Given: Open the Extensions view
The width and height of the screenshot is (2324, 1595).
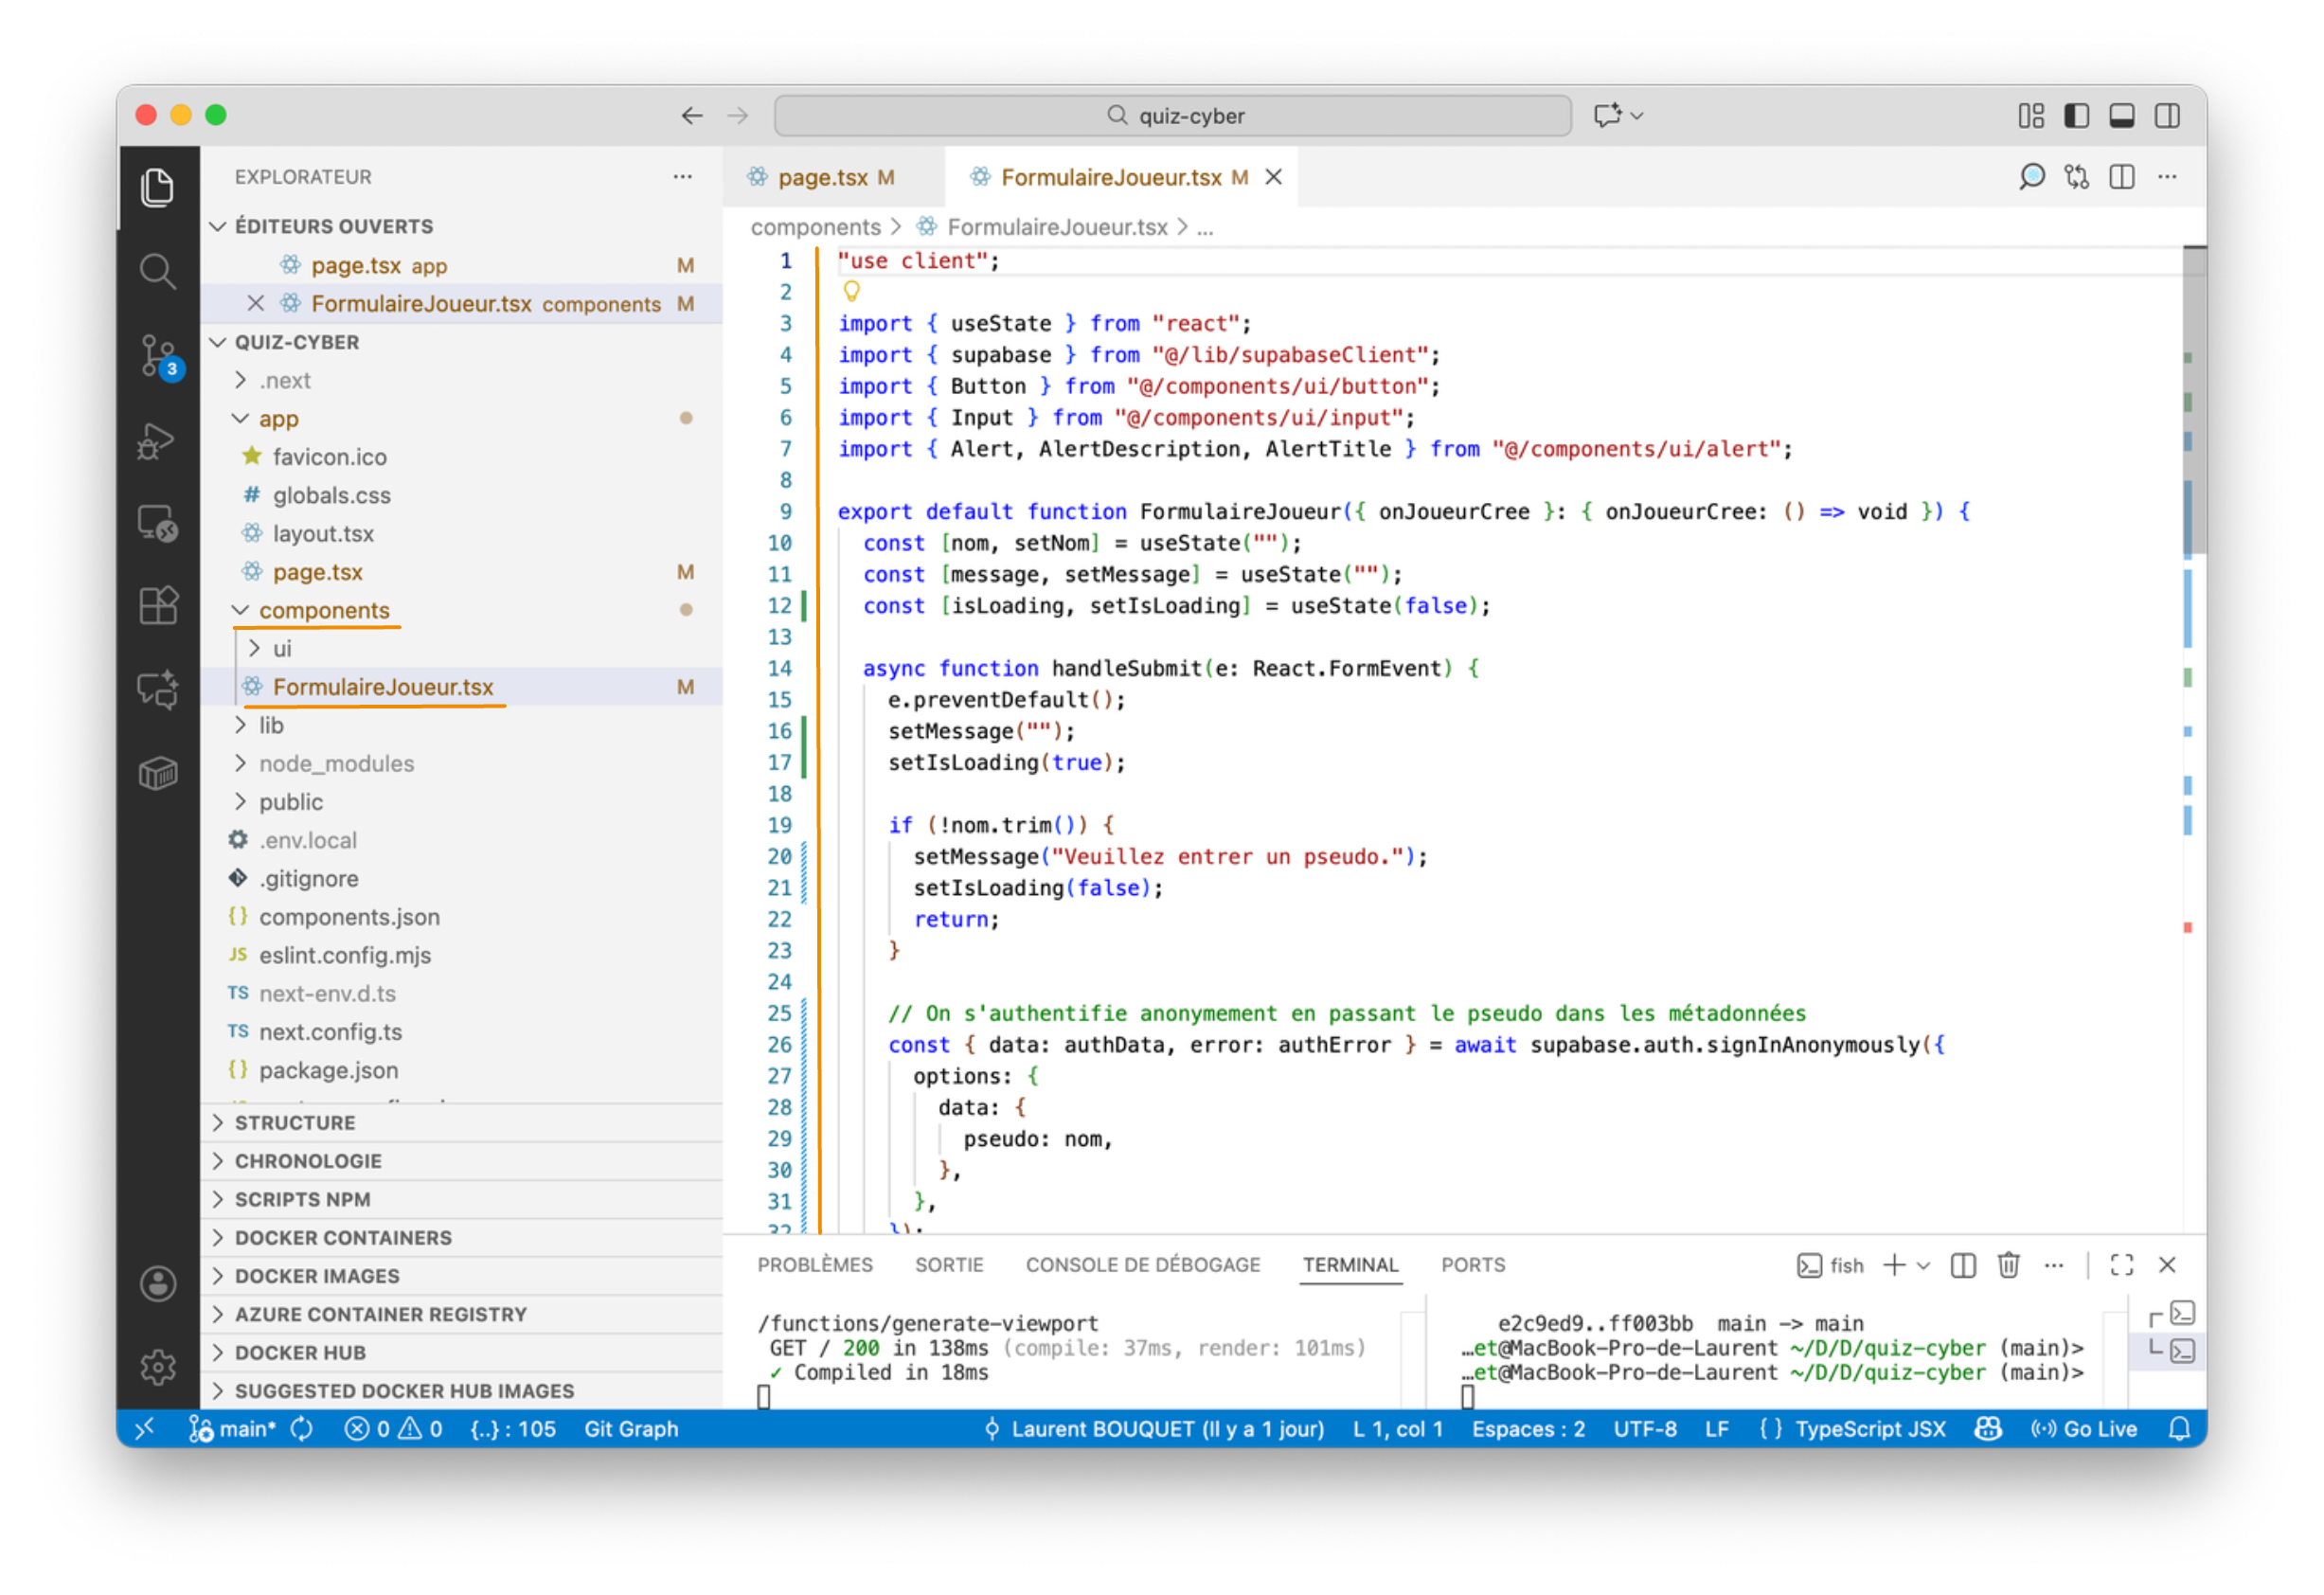Looking at the screenshot, I should click(x=157, y=606).
